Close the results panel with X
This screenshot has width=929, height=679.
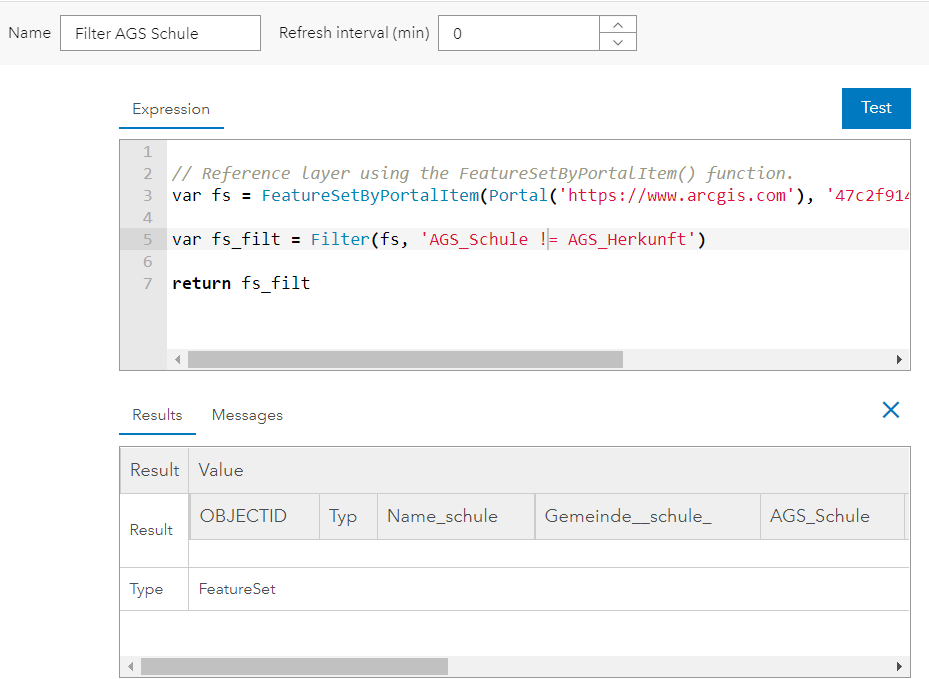coord(890,410)
